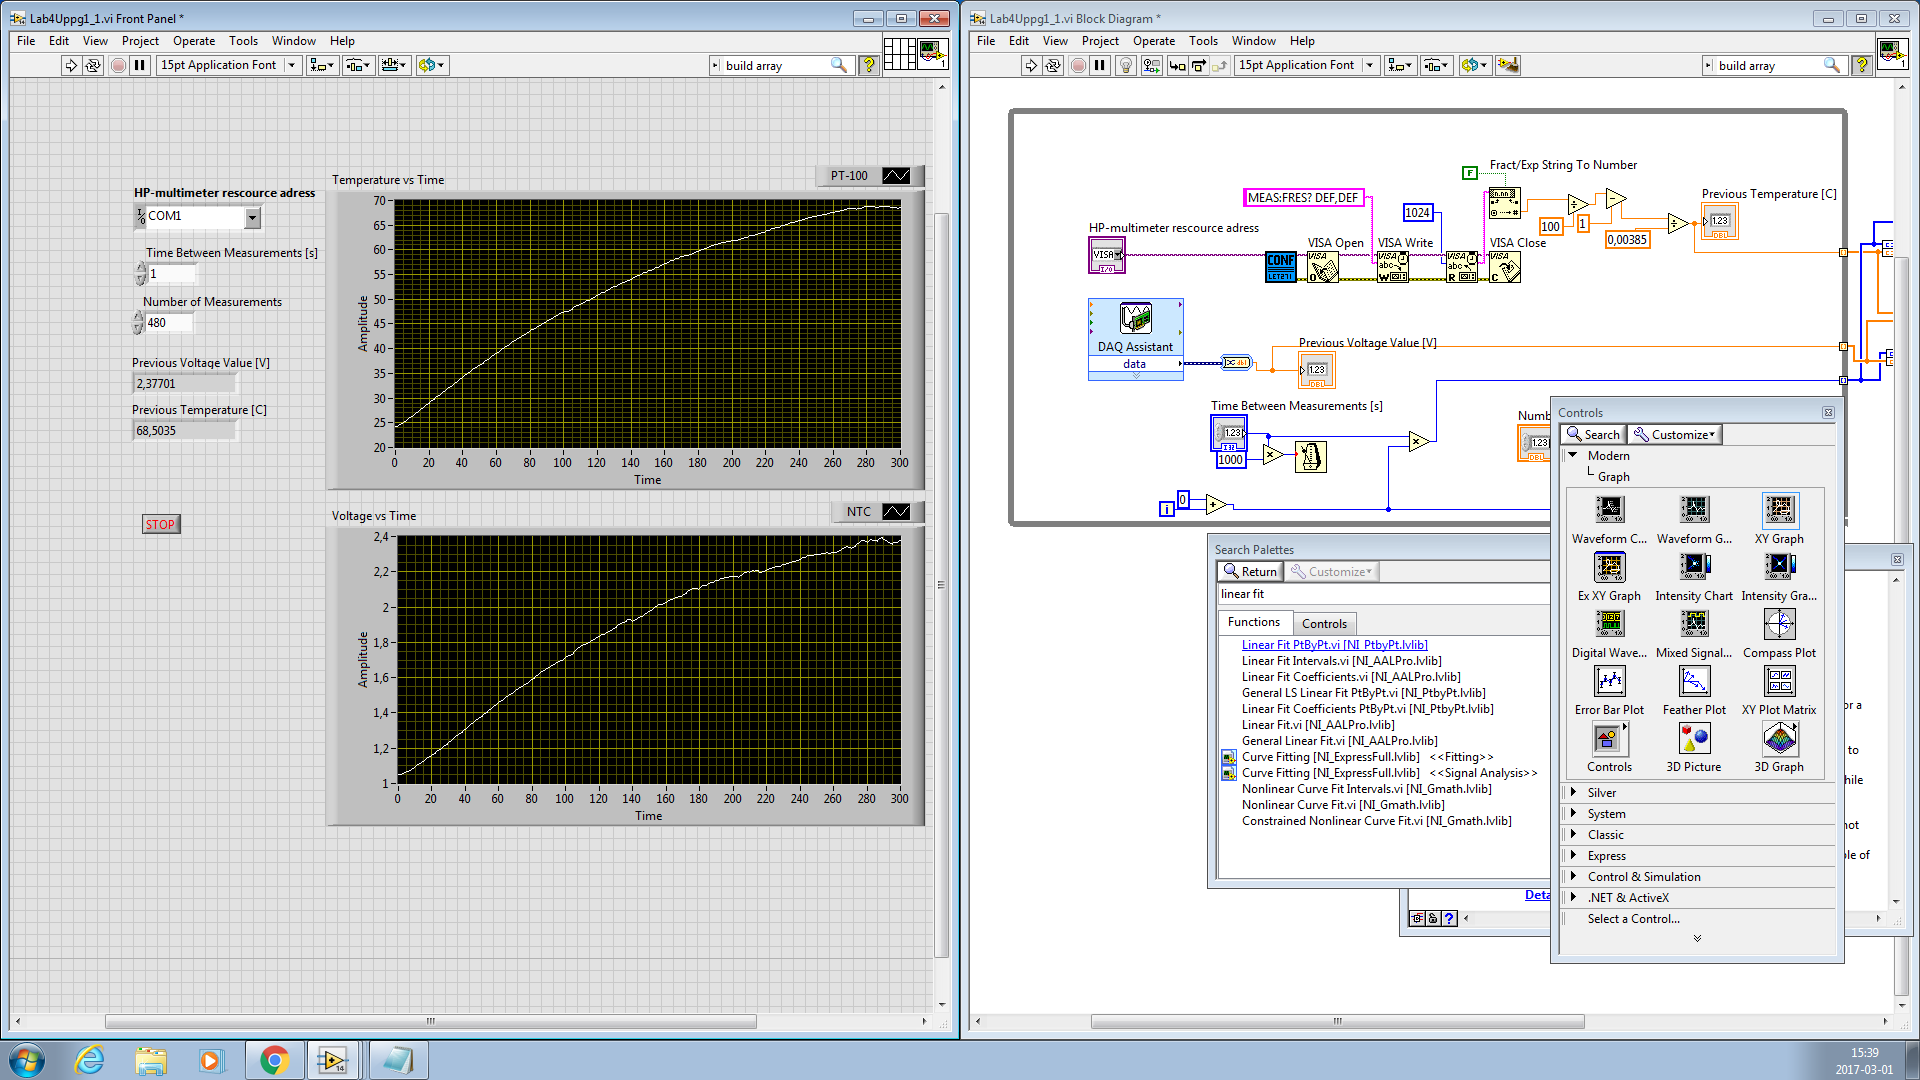Select the Compass Plot control
1920x1080 pixels.
1779,625
